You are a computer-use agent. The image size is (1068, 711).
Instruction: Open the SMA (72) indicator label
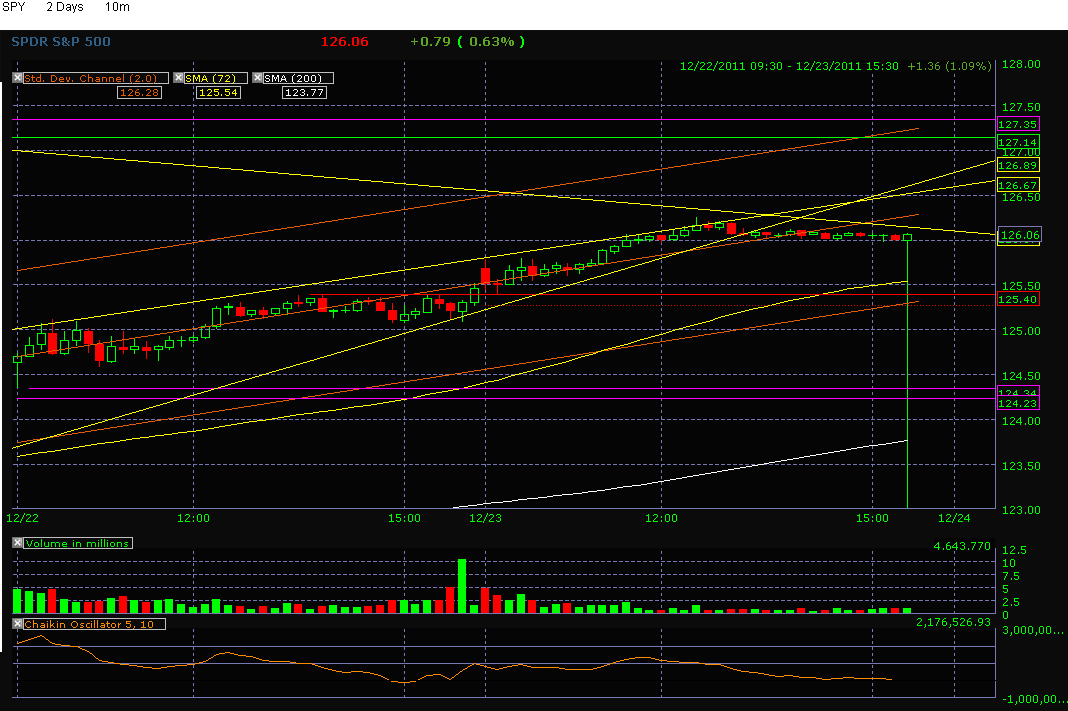(215, 78)
